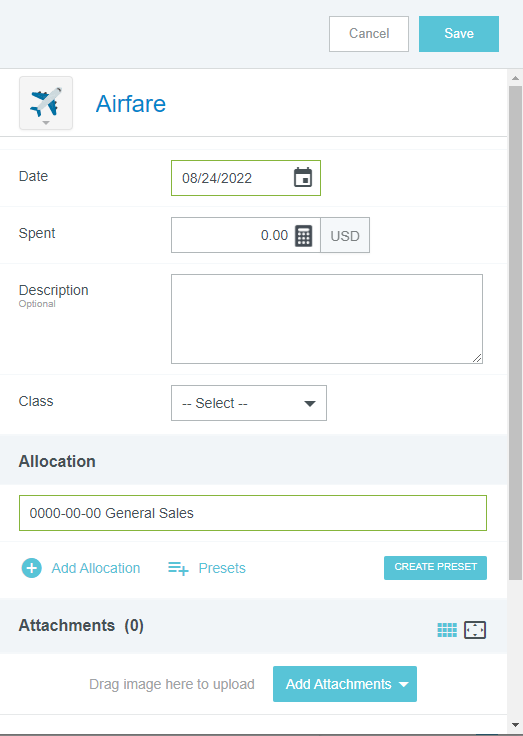
Task: Open the date picker calendar icon
Action: click(x=303, y=177)
